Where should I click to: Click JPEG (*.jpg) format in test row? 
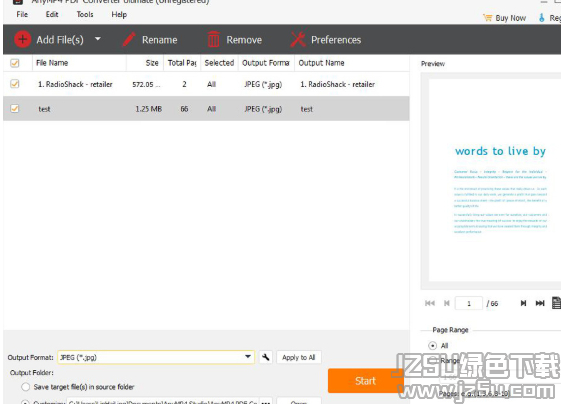[x=263, y=109]
